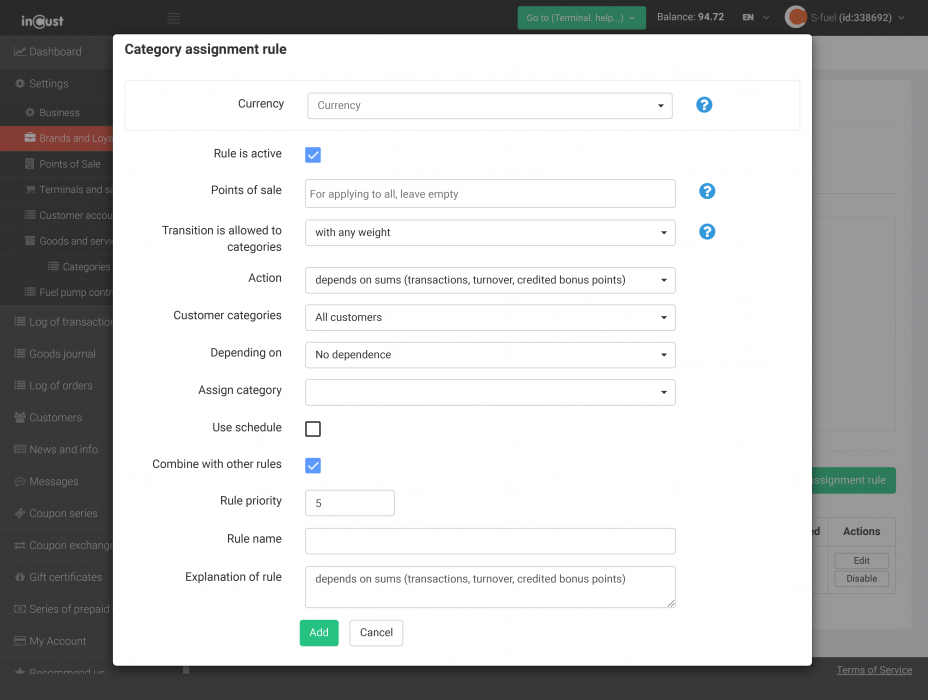Disable Combine with other rules
This screenshot has width=928, height=700.
coord(313,465)
